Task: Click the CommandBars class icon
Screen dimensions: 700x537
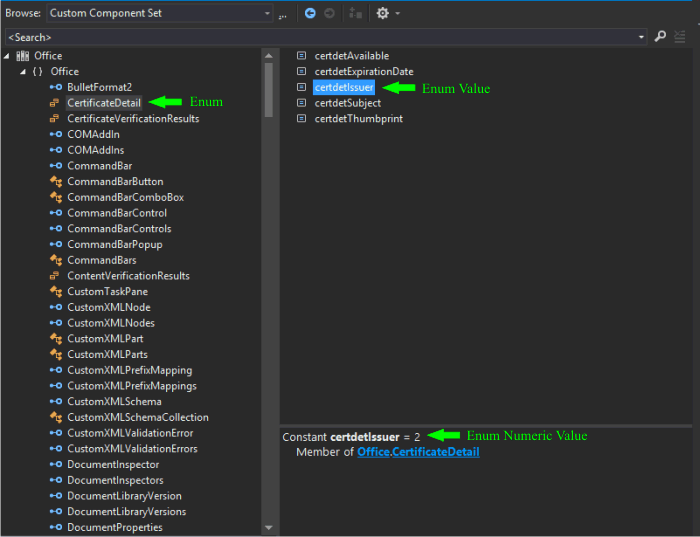Action: (x=56, y=260)
